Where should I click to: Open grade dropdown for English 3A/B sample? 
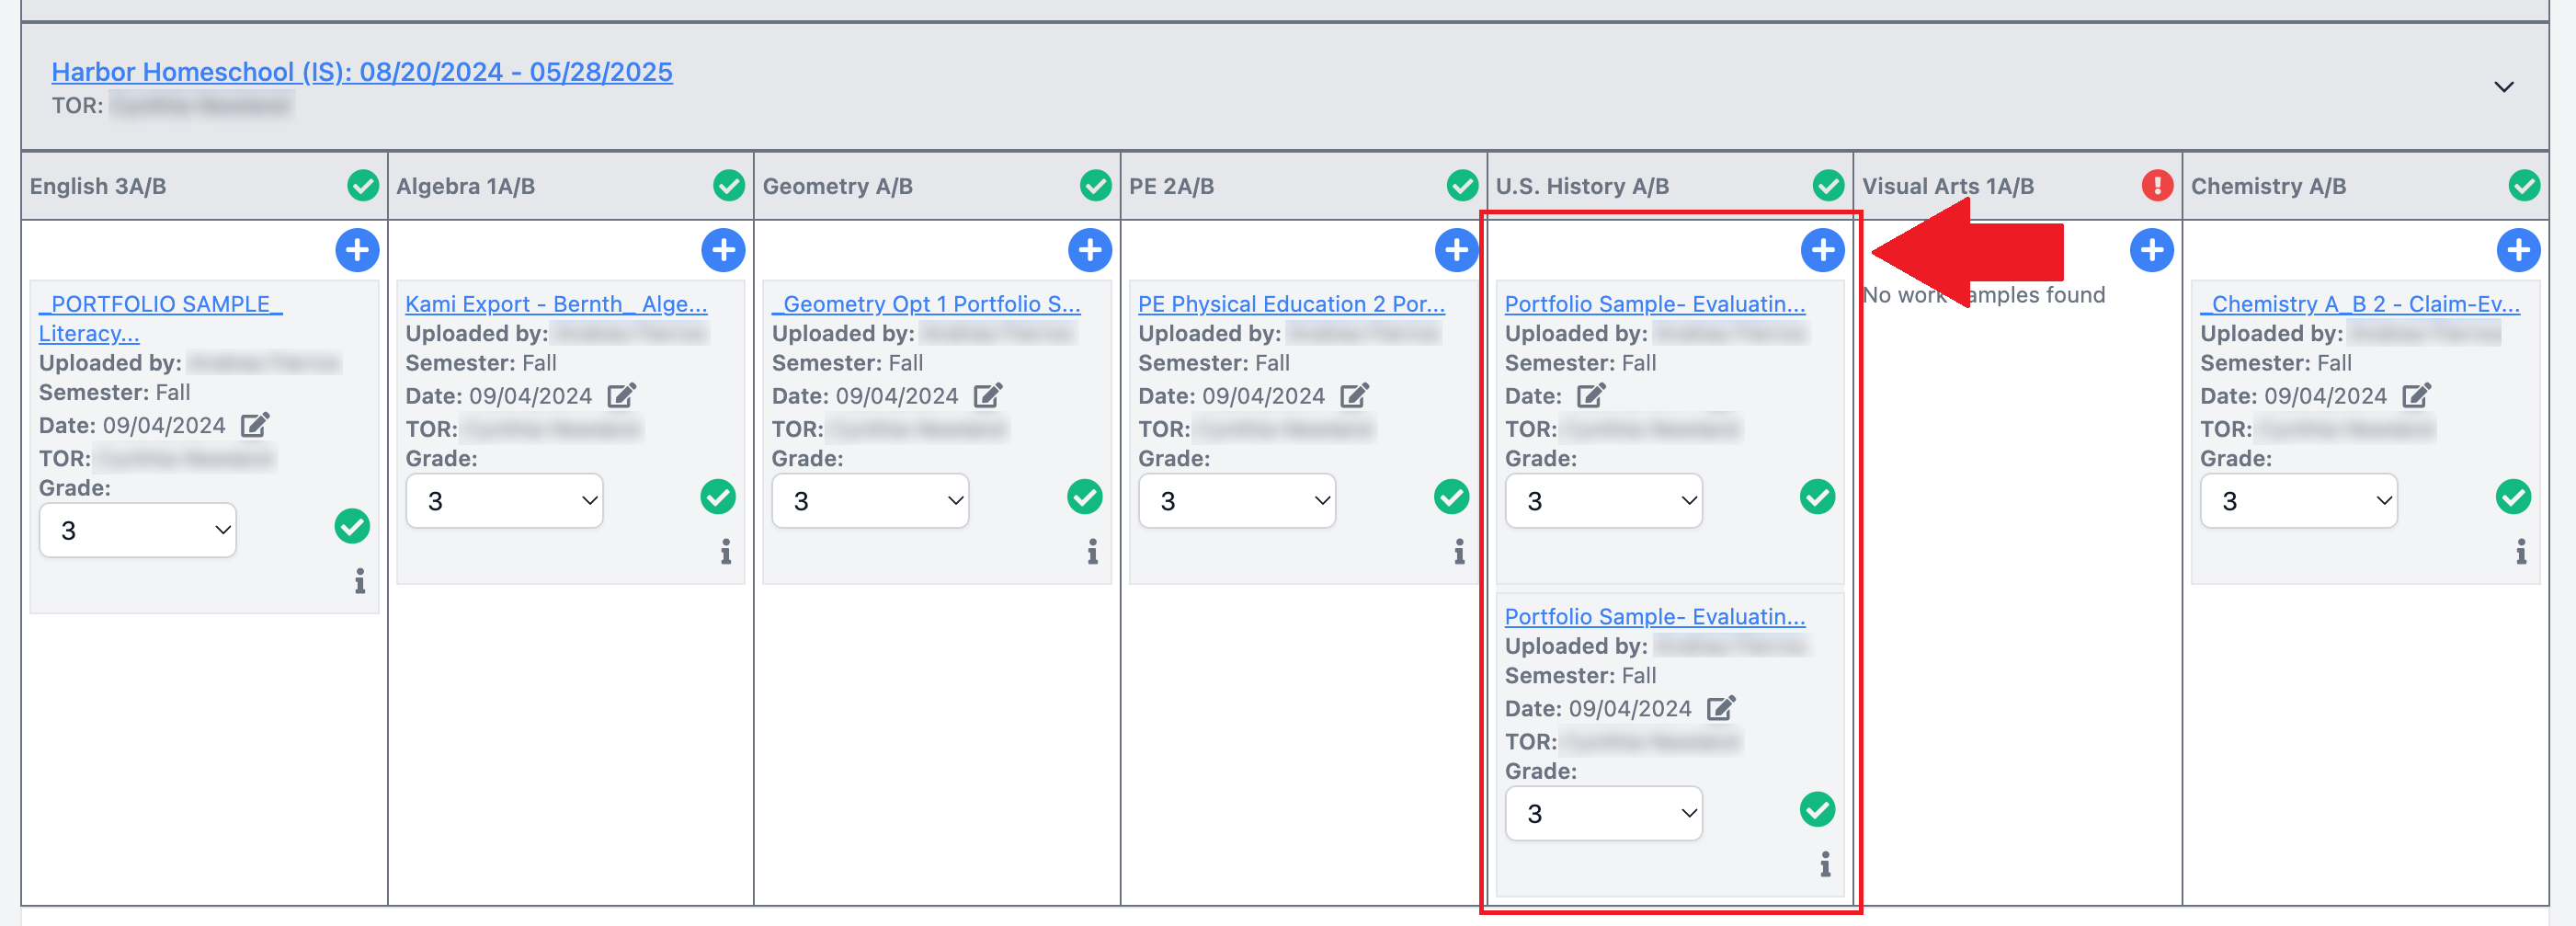[138, 530]
